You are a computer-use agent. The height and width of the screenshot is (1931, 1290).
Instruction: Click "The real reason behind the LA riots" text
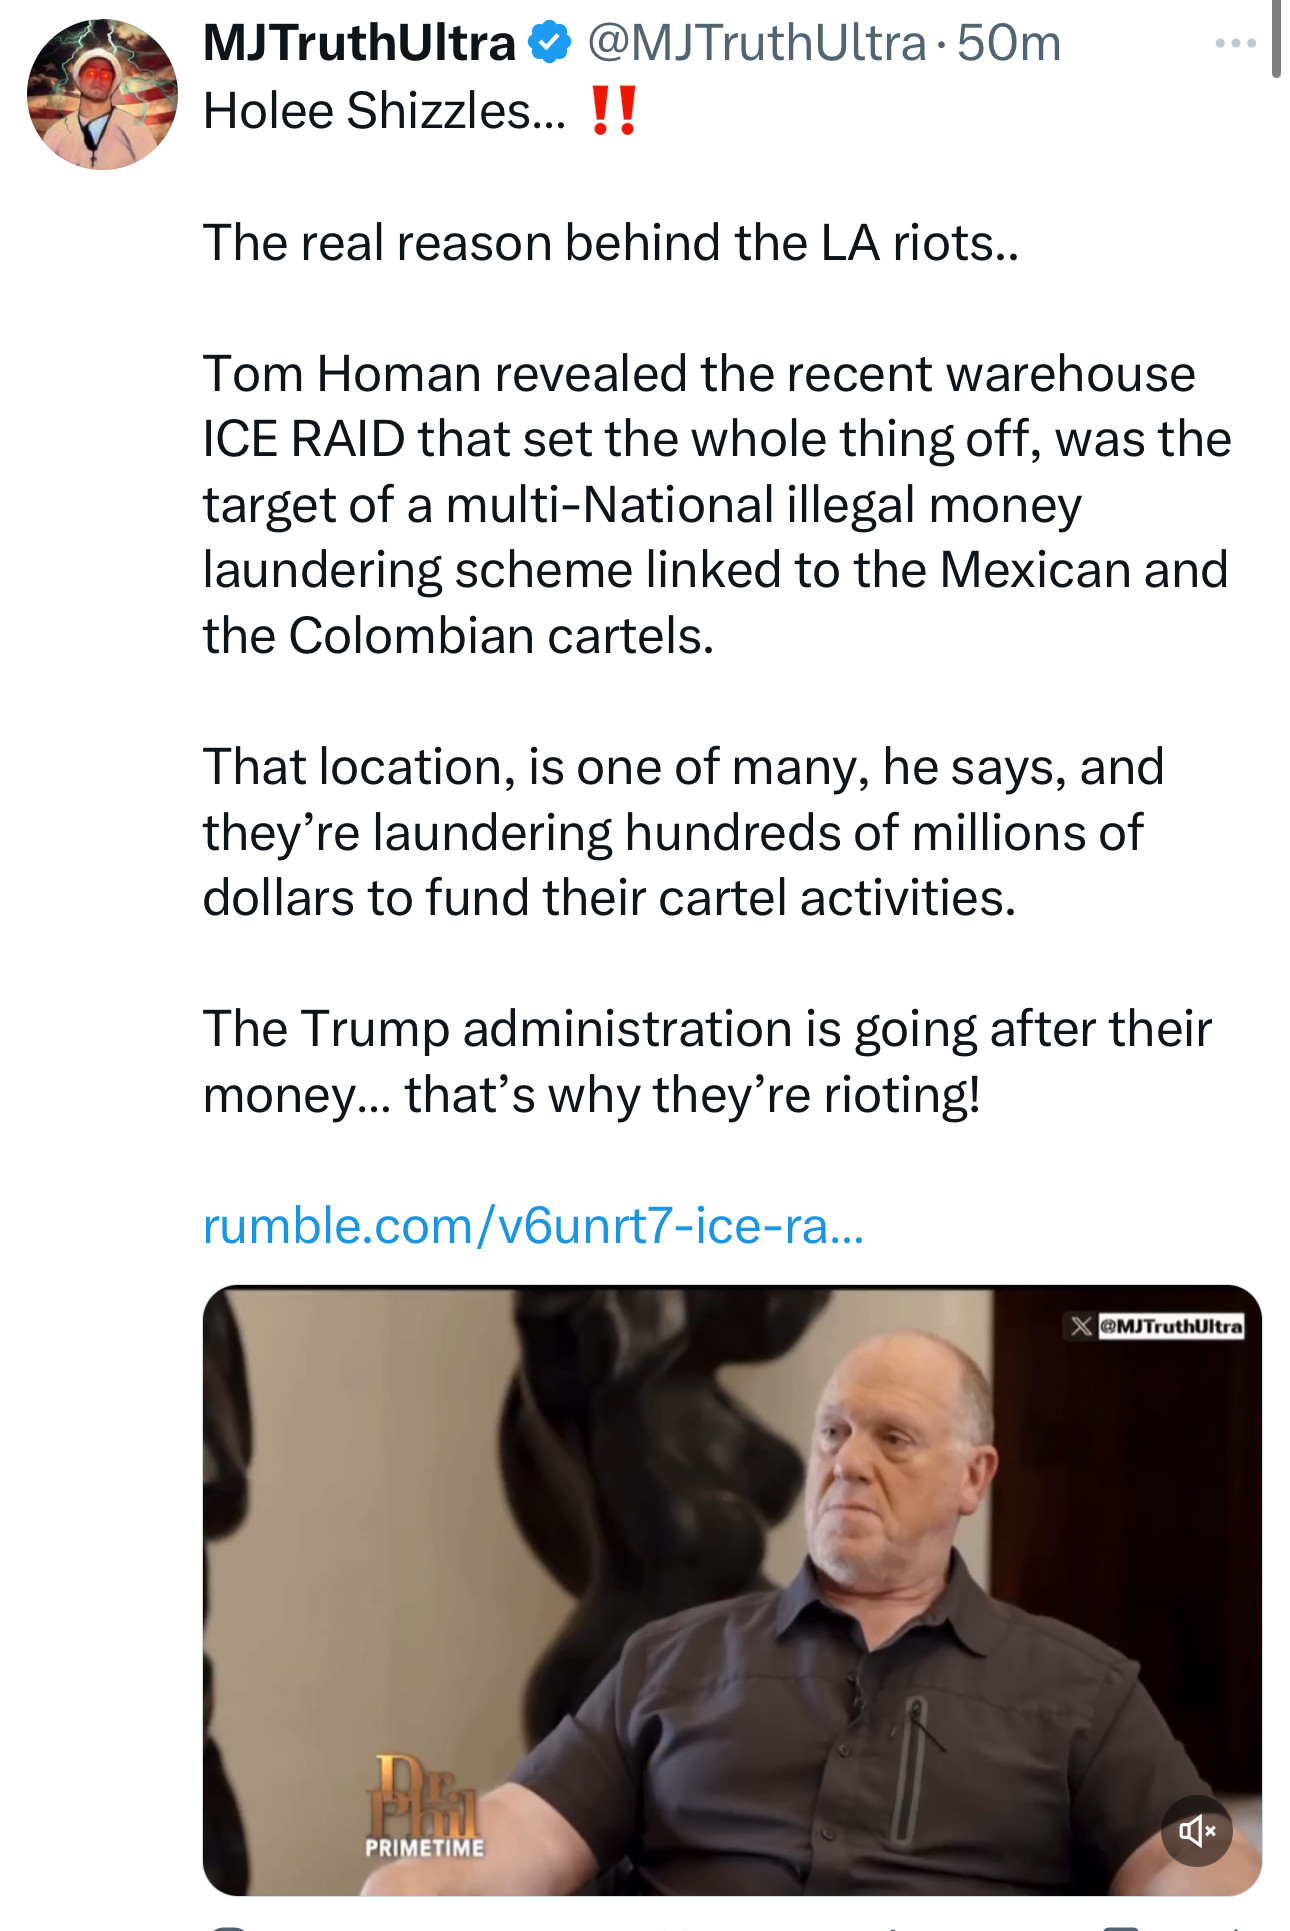click(x=610, y=242)
